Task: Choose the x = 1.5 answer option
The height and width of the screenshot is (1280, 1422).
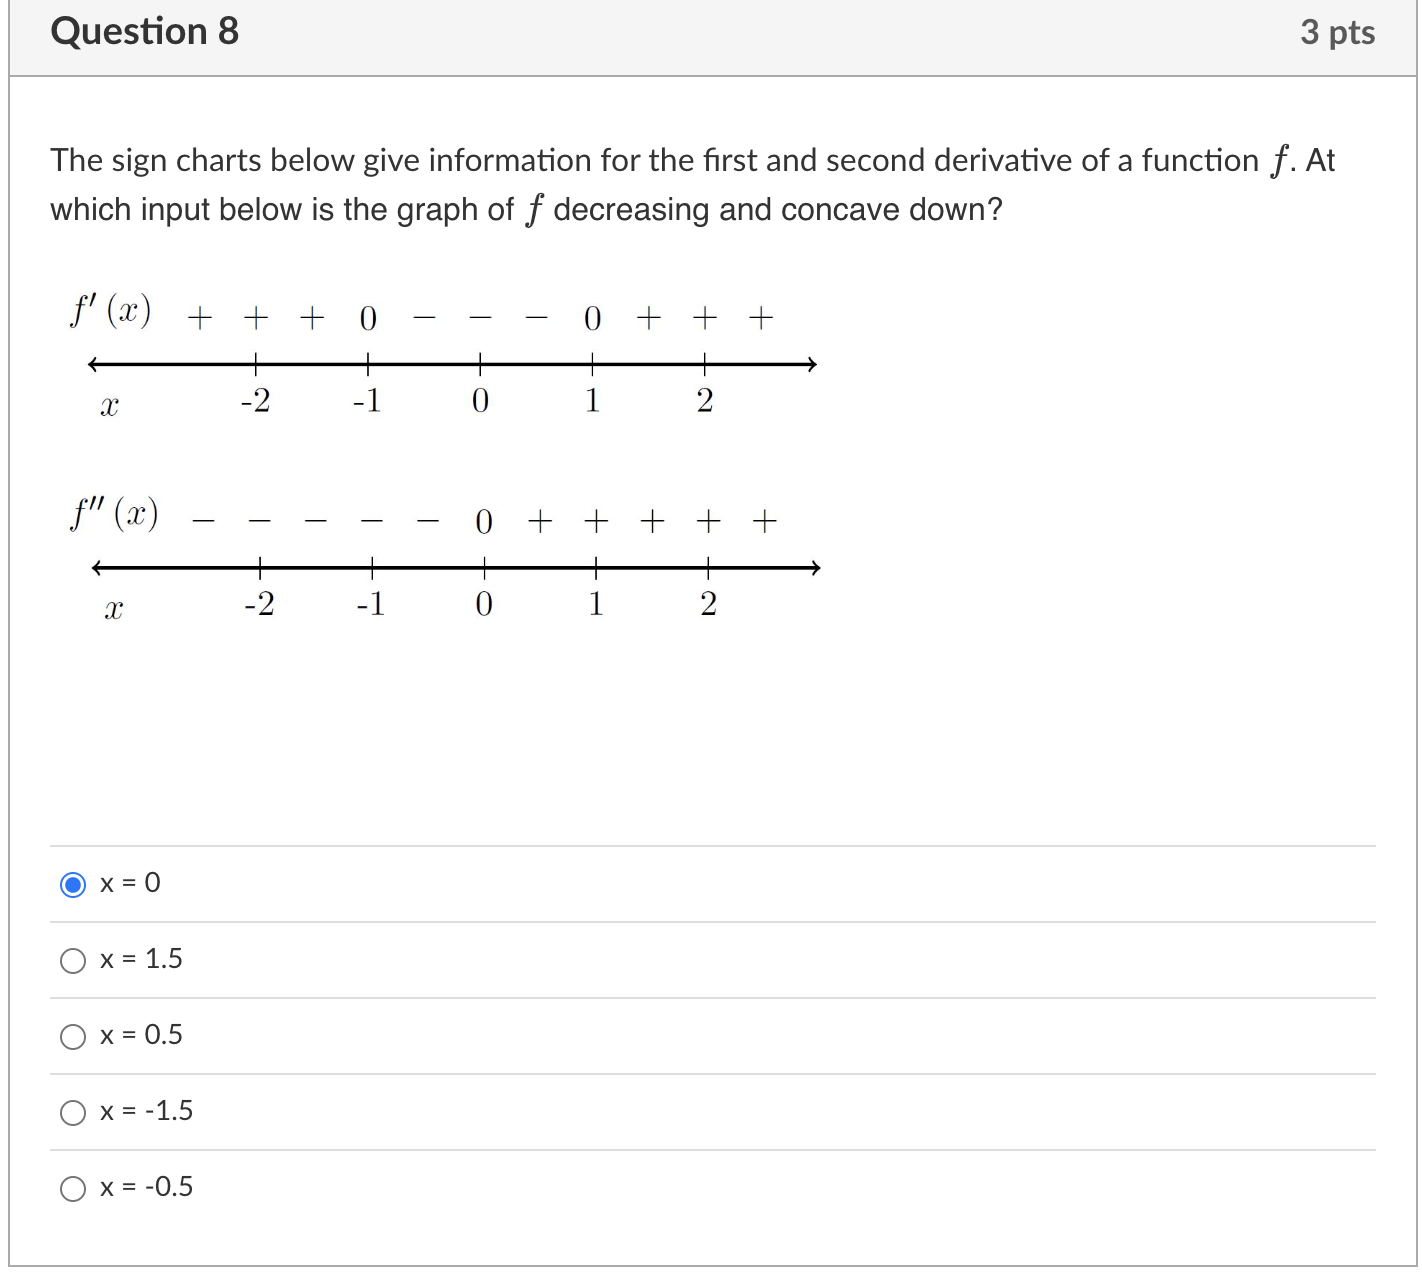Action: (73, 961)
